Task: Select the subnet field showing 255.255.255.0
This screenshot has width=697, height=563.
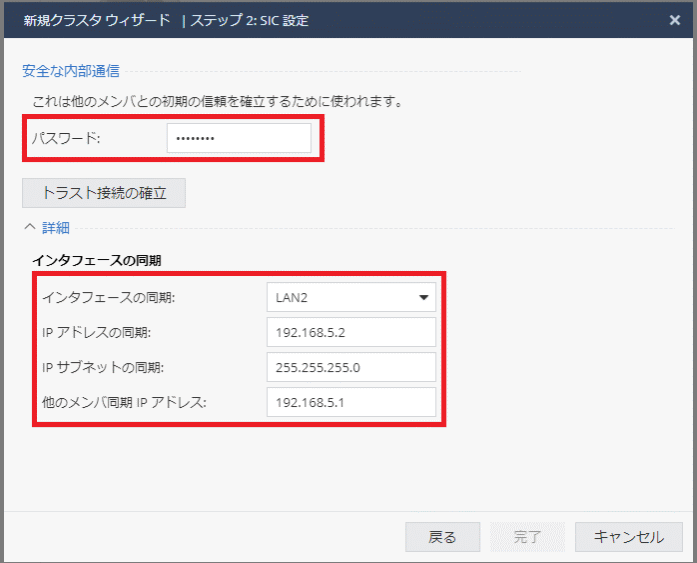Action: click(x=351, y=367)
